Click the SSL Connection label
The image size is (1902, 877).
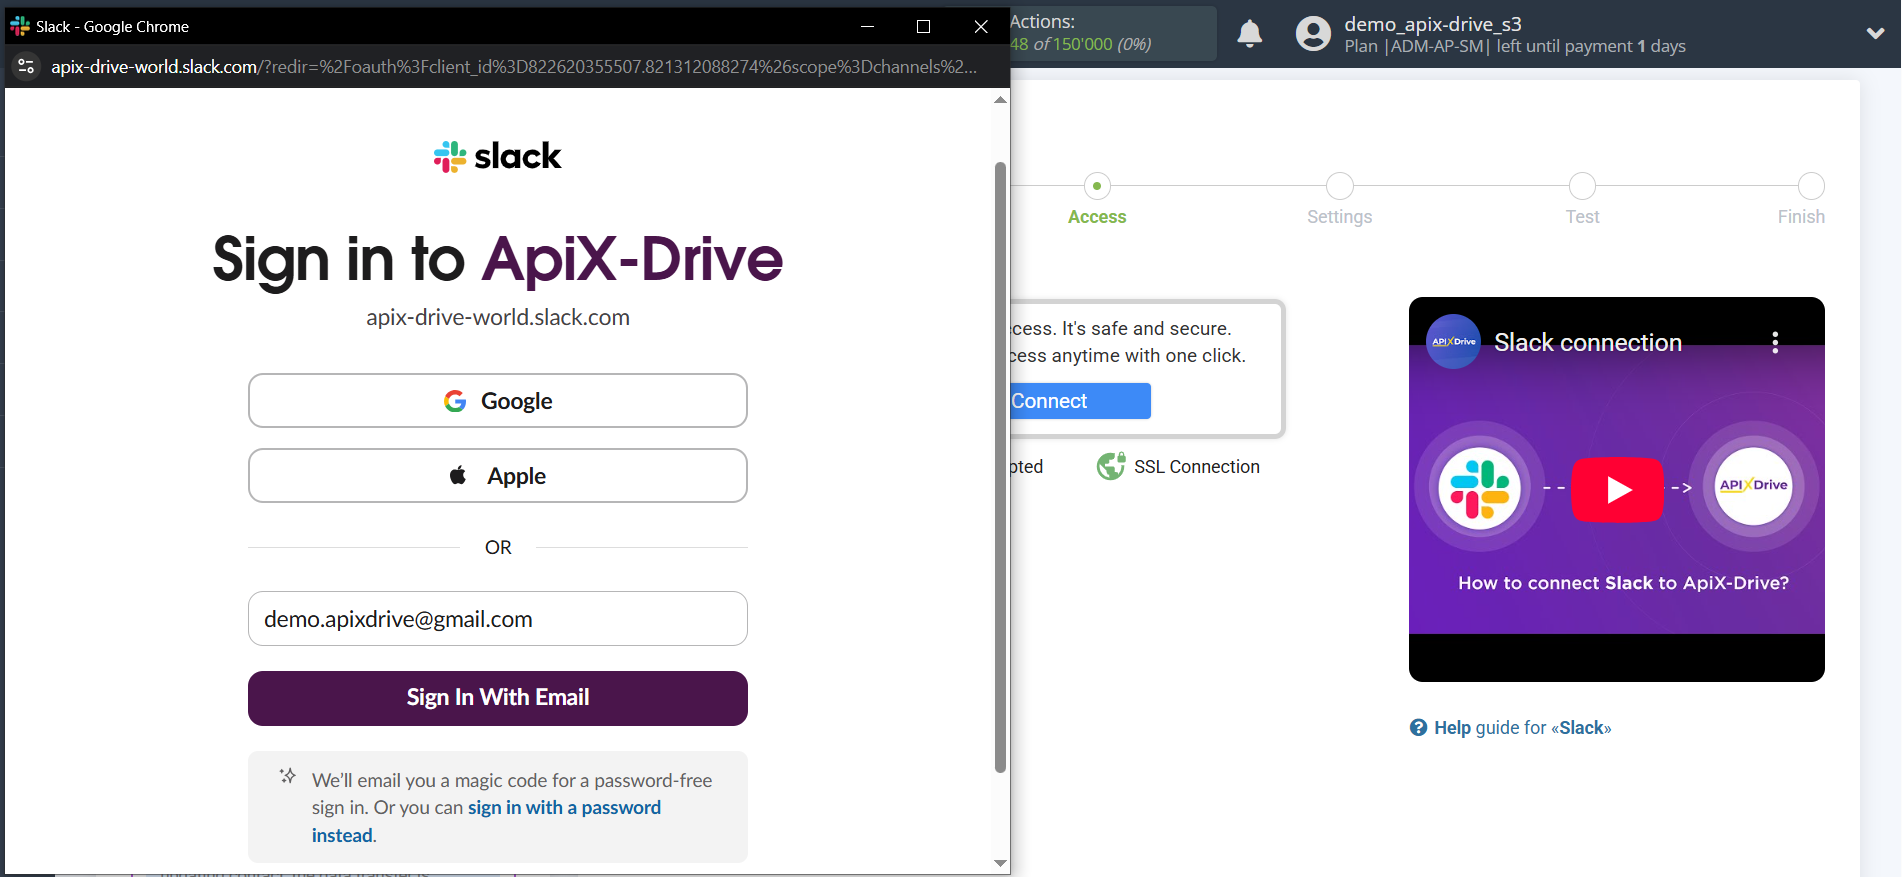1197,467
